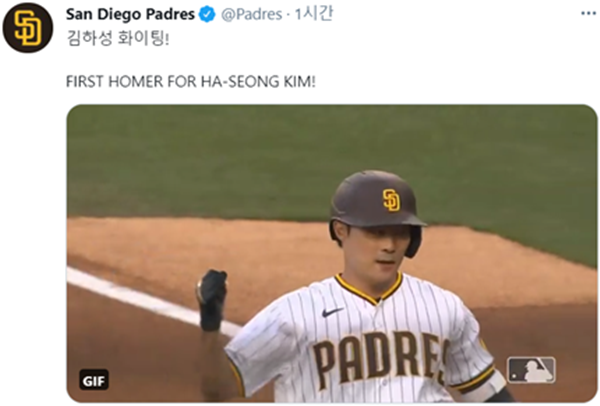600x406 pixels.
Task: Click the Nike swoosh on the jersey
Action: point(332,311)
